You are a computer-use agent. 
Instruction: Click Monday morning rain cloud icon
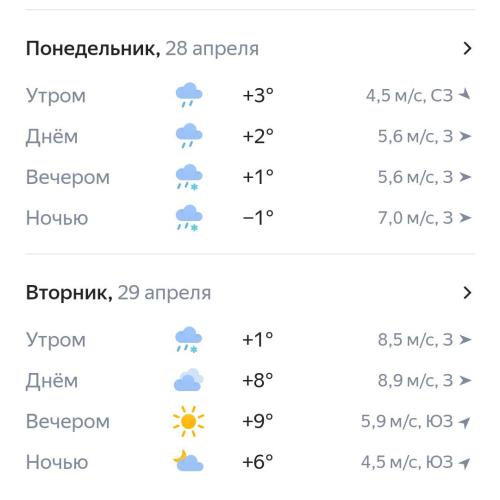point(189,95)
